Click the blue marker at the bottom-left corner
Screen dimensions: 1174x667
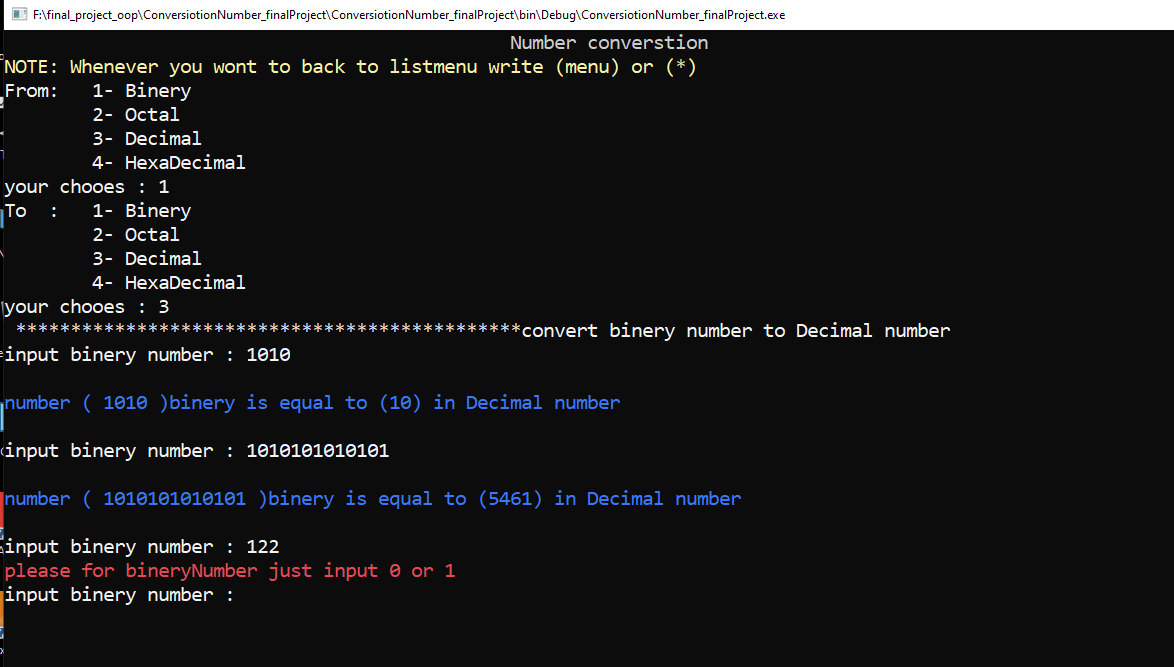pyautogui.click(x=3, y=632)
